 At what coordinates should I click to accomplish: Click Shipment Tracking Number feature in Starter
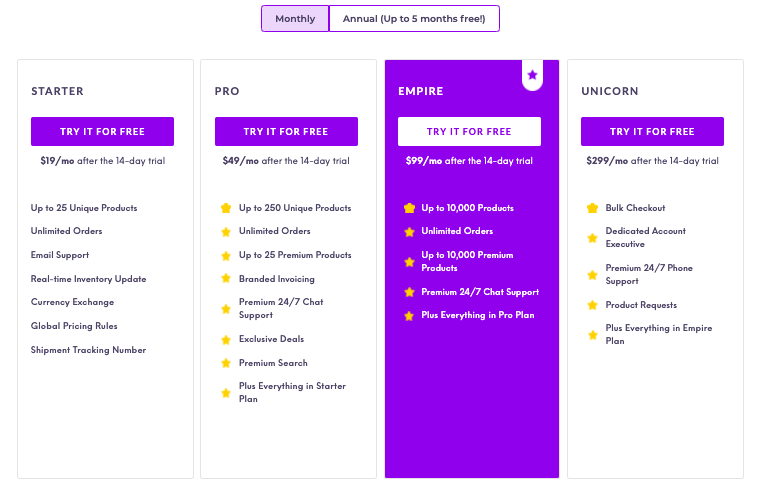[88, 350]
